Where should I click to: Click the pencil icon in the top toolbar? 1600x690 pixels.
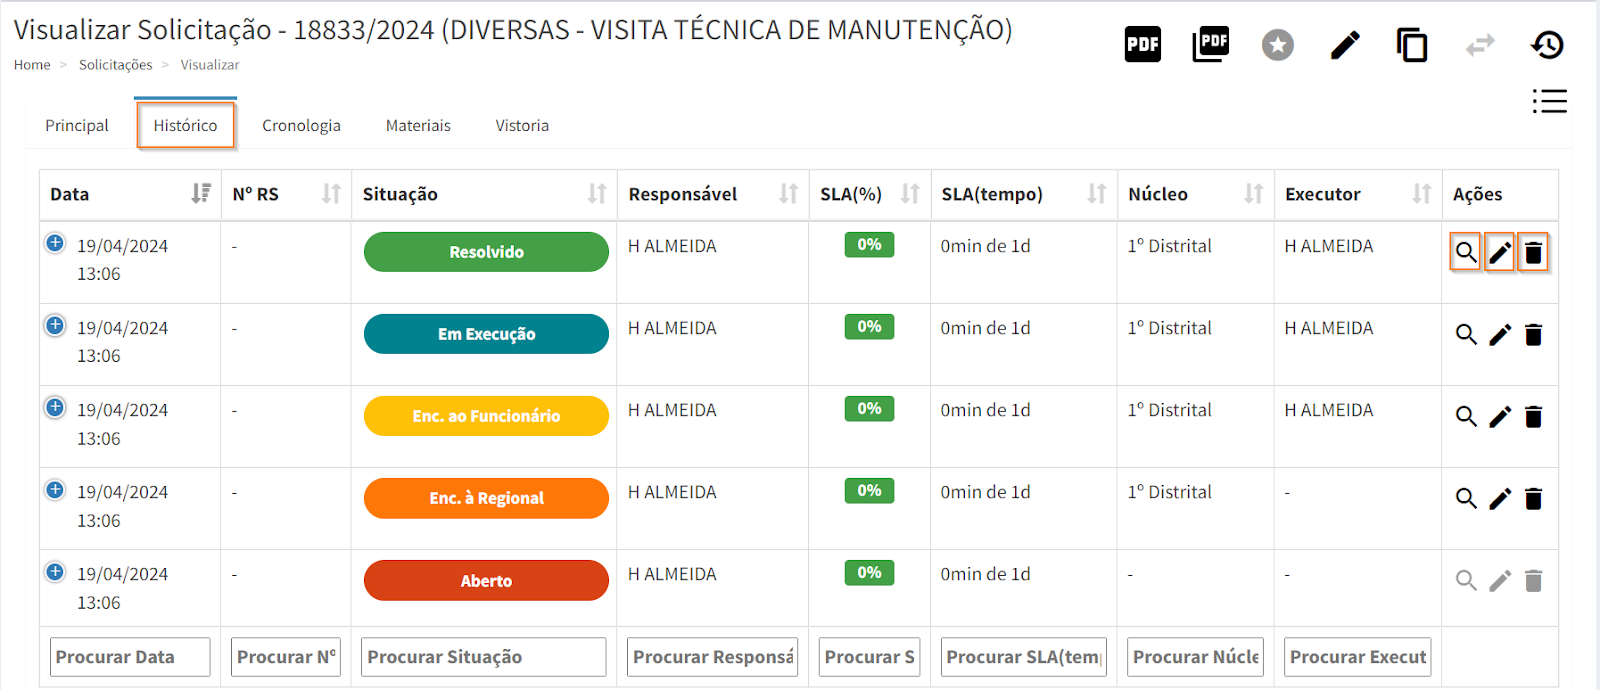(x=1345, y=45)
